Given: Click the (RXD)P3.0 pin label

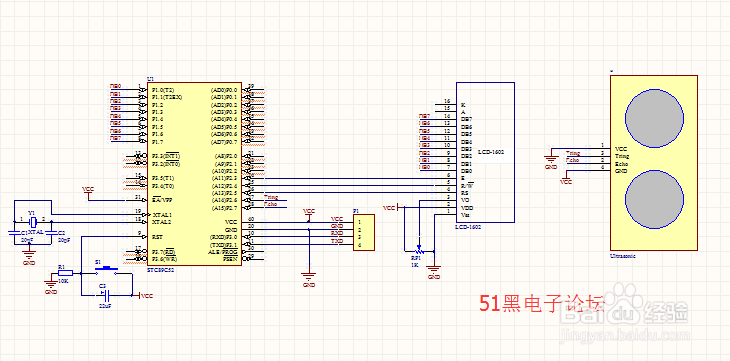Looking at the screenshot, I should tap(223, 237).
